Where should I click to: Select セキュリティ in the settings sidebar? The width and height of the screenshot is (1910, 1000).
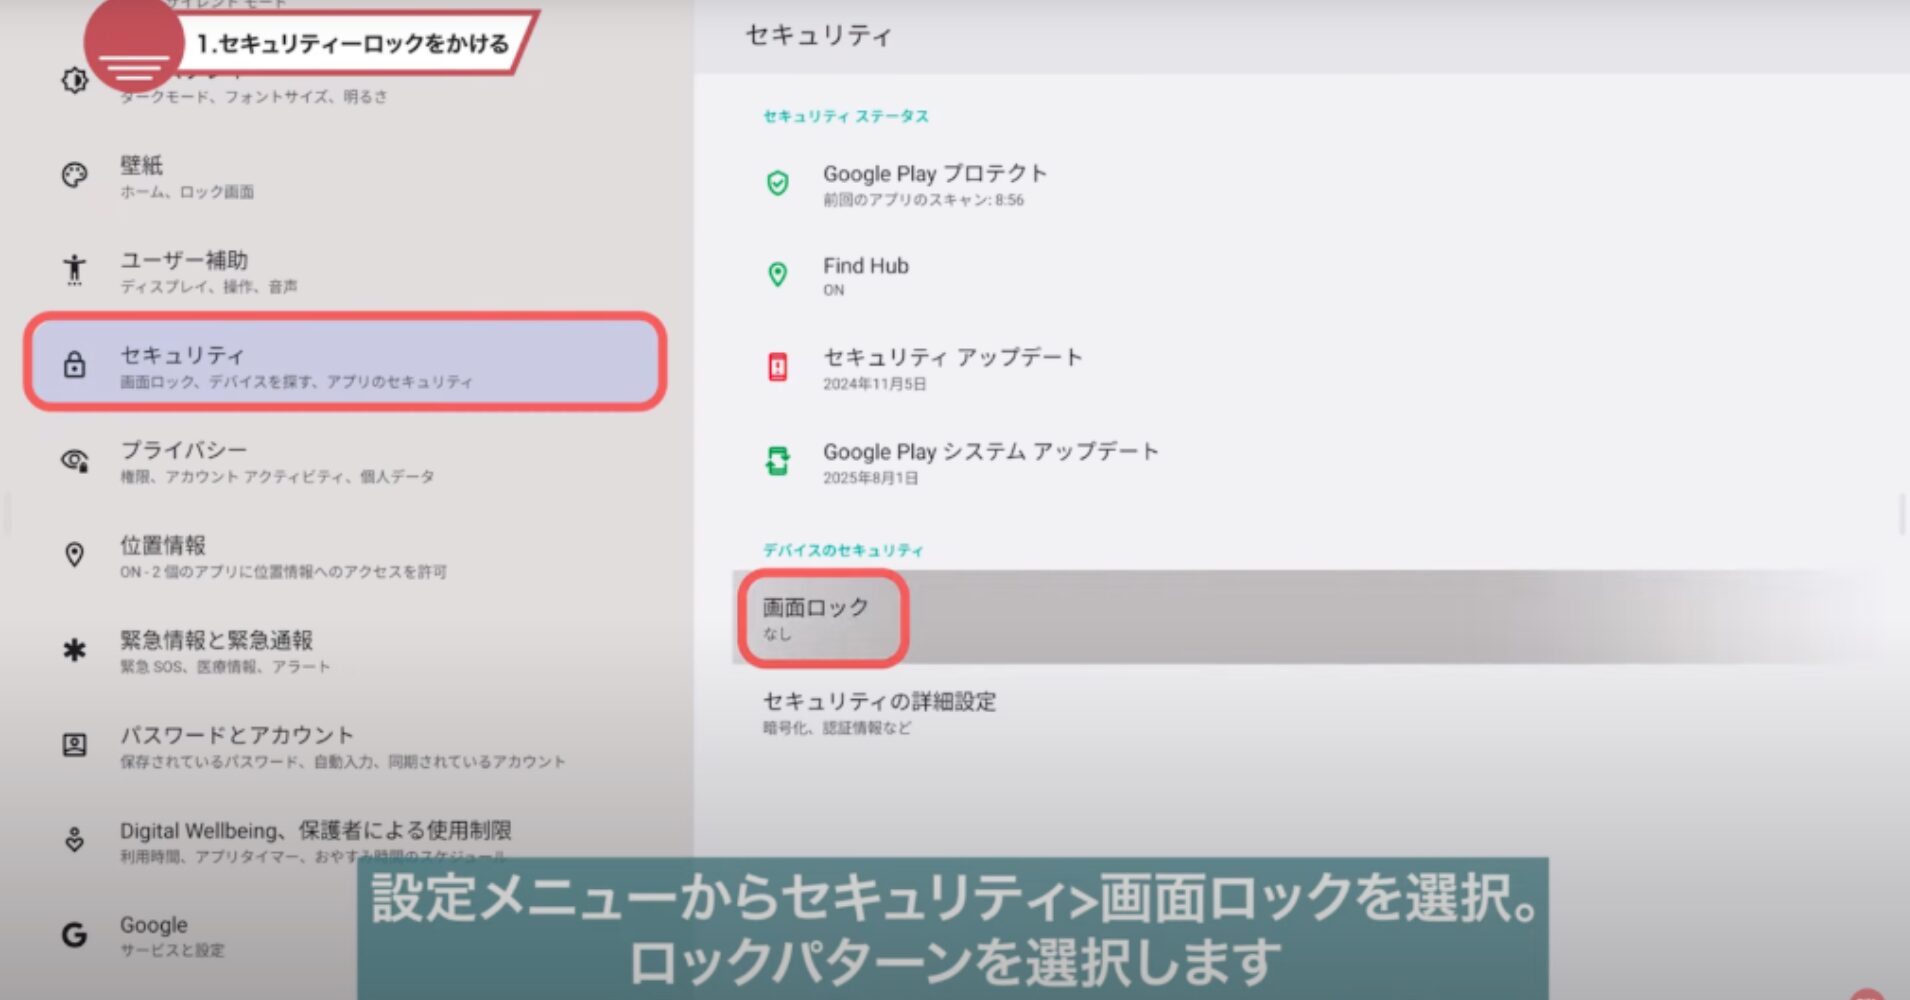[x=345, y=364]
